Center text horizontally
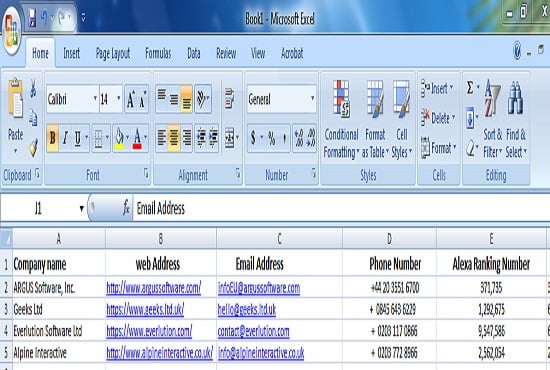The width and height of the screenshot is (550, 370). [x=174, y=138]
